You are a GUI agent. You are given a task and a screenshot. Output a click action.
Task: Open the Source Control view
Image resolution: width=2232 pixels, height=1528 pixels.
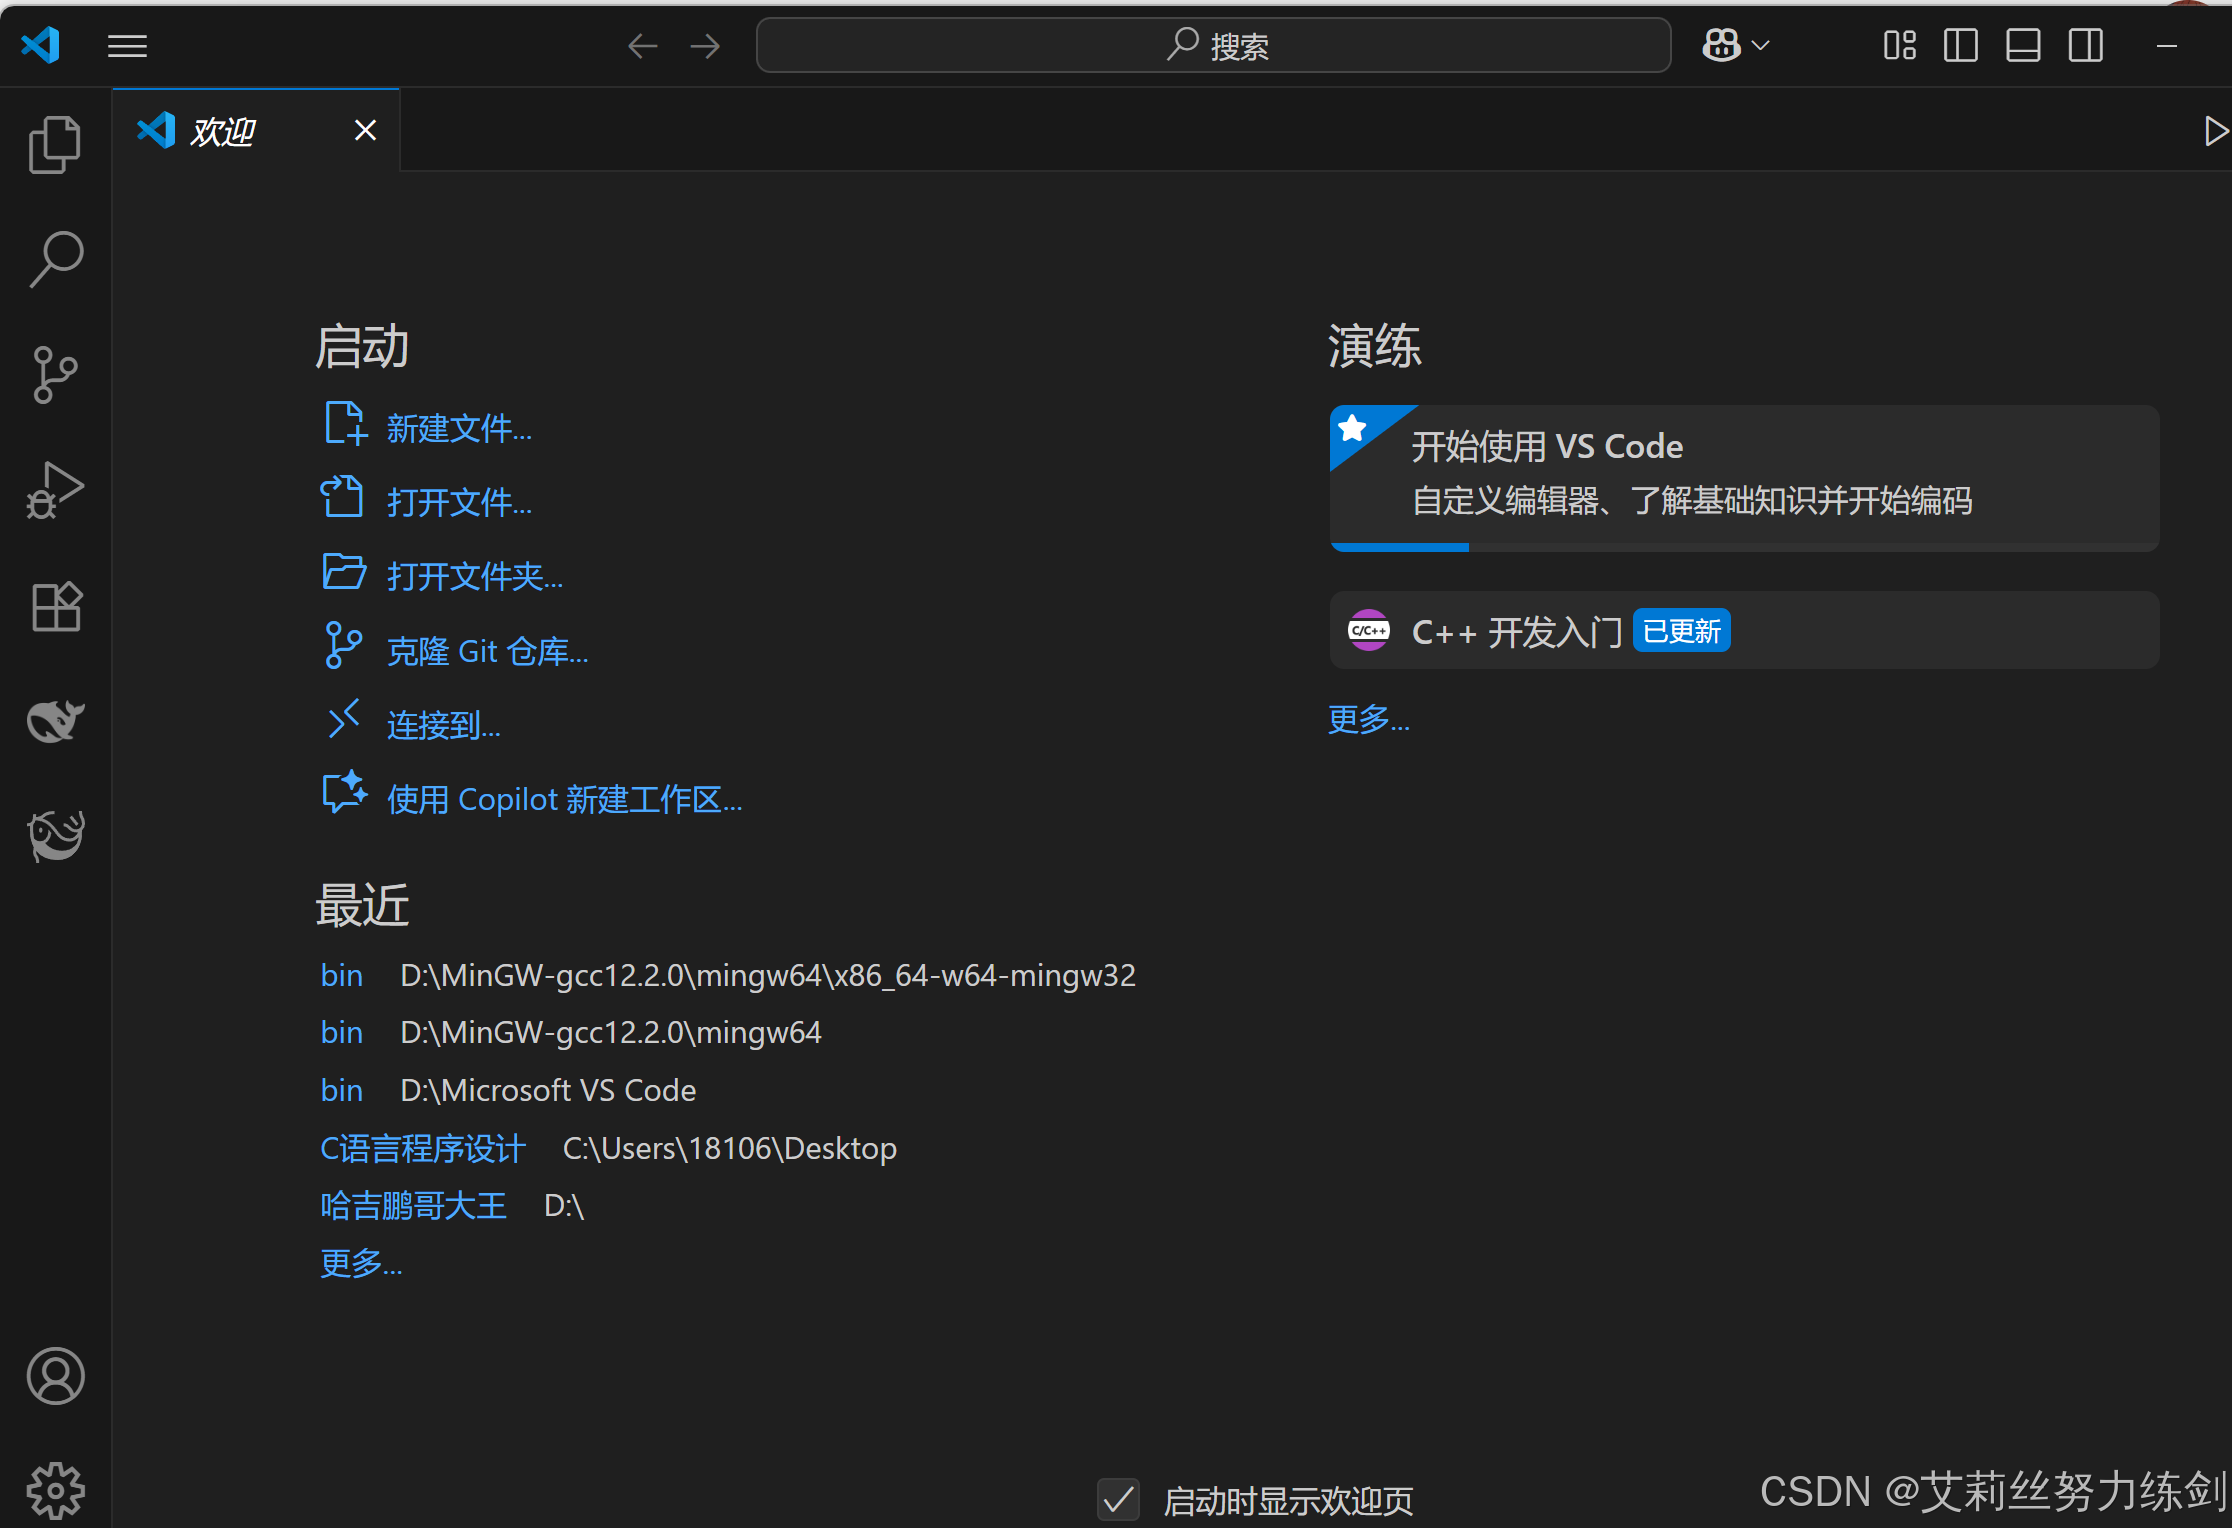click(x=55, y=375)
